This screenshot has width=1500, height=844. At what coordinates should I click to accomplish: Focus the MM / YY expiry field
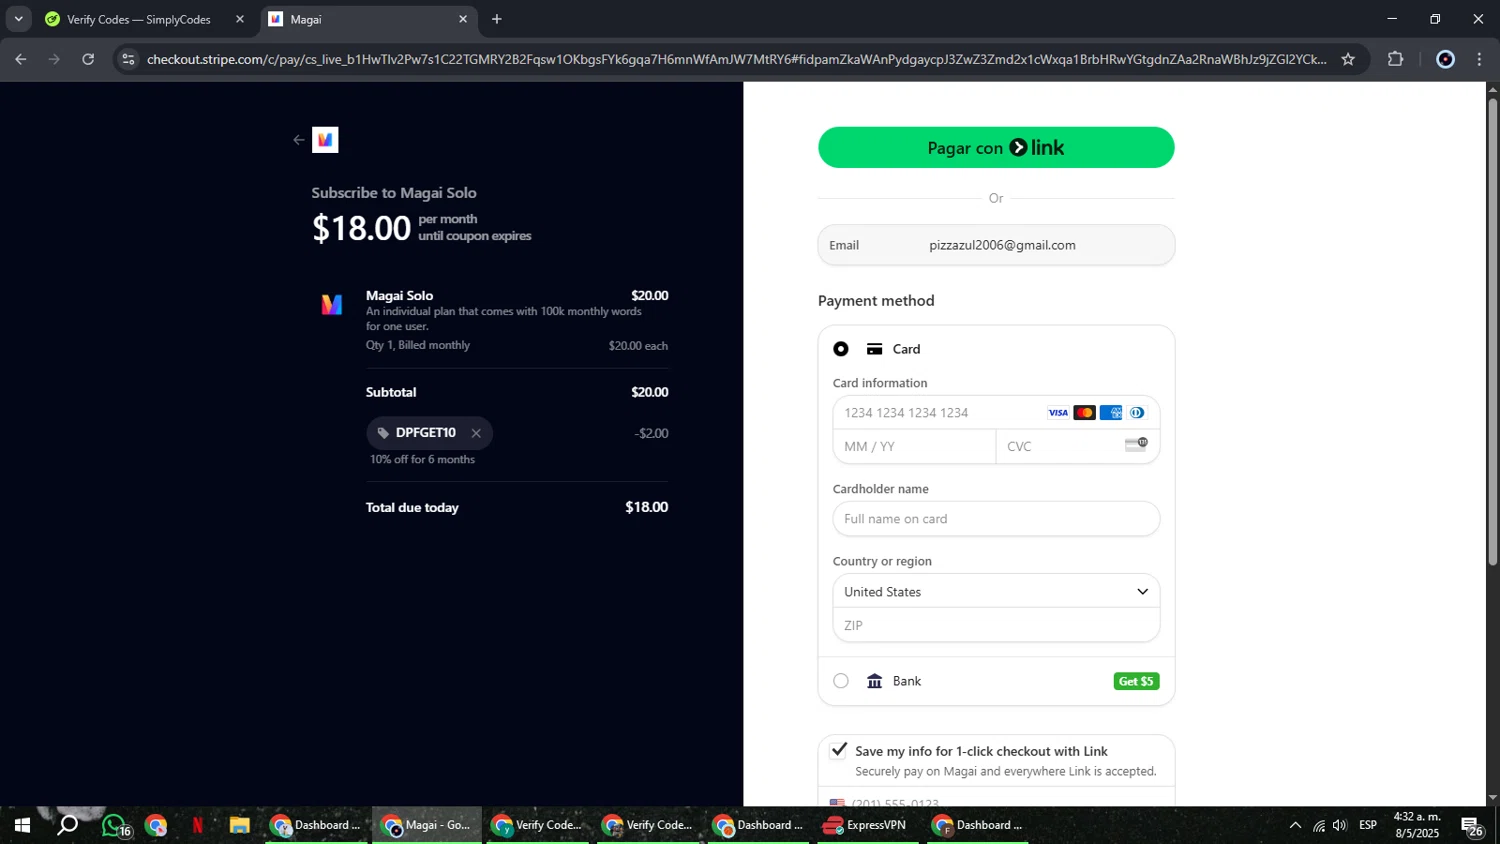point(914,446)
